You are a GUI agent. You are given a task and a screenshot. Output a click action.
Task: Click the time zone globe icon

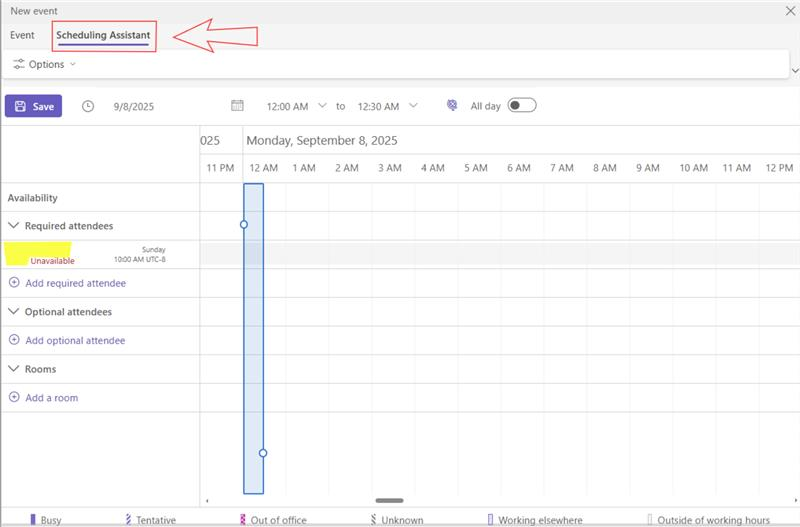point(452,105)
